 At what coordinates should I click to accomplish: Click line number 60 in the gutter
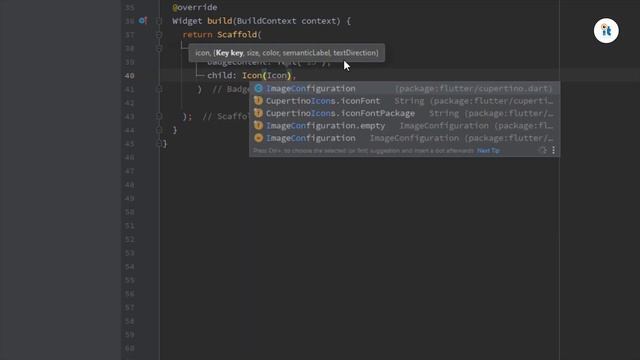129,348
